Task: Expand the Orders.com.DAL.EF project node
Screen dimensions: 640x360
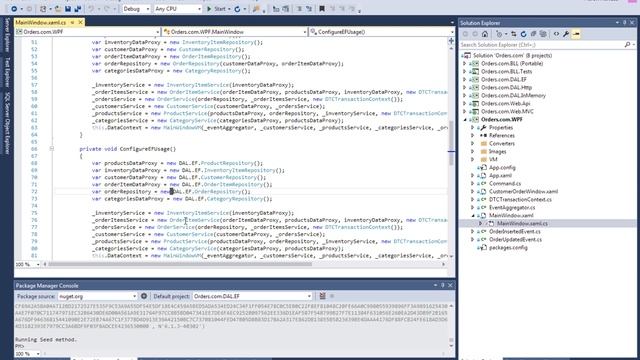Action: [x=464, y=80]
